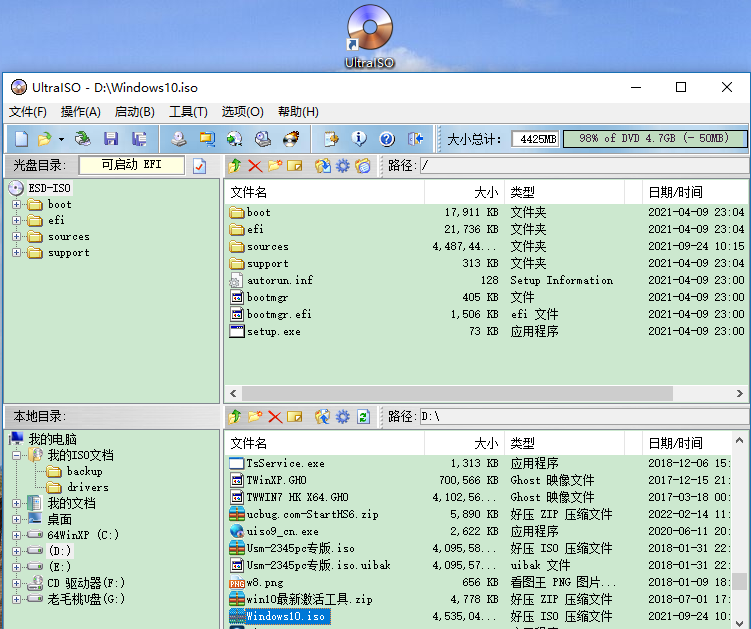The height and width of the screenshot is (629, 751).
Task: Sort the ISO file list by the 大小 column header
Action: (x=464, y=193)
